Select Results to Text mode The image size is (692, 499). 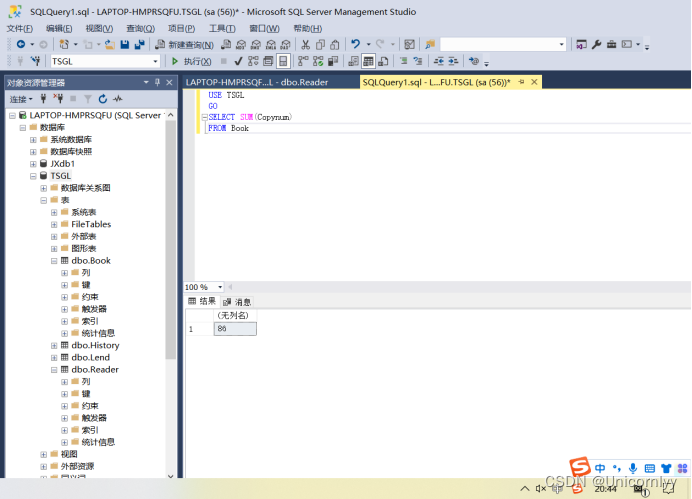pos(353,61)
